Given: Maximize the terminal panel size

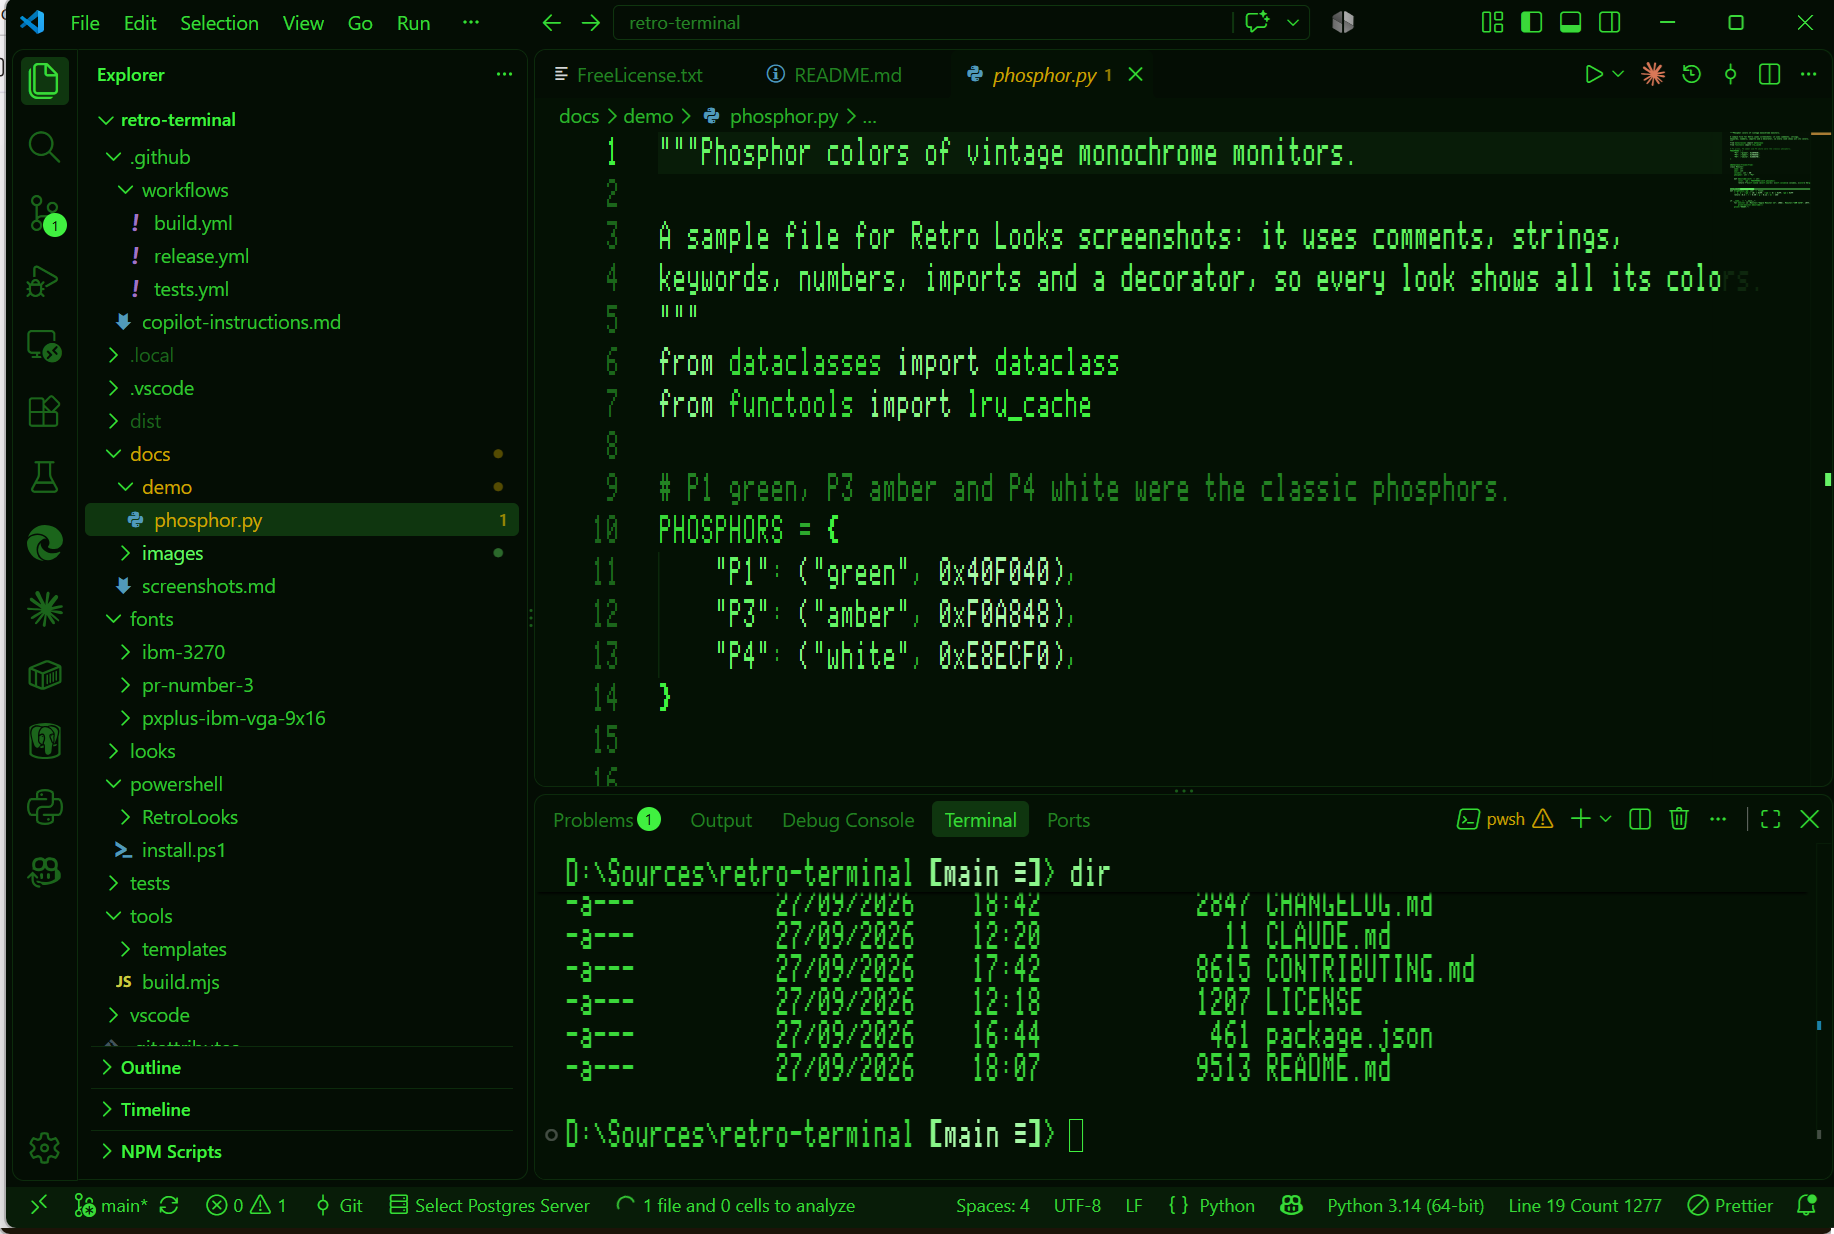Looking at the screenshot, I should [1770, 819].
